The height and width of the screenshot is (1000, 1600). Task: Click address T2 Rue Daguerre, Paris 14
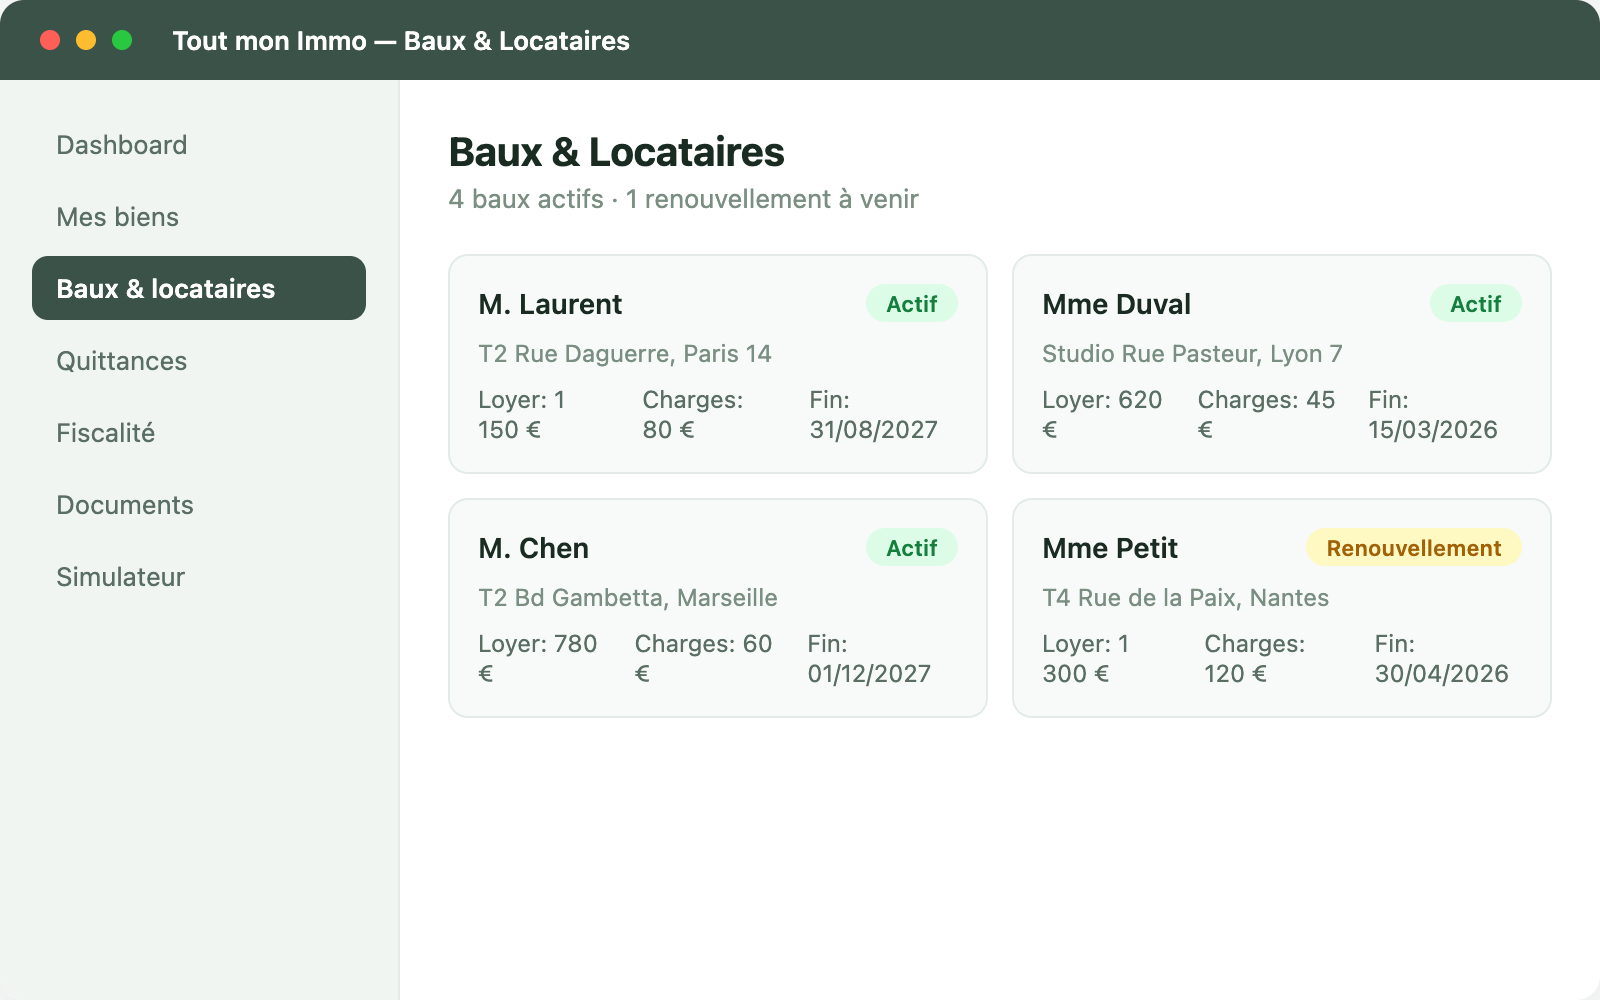pos(625,354)
